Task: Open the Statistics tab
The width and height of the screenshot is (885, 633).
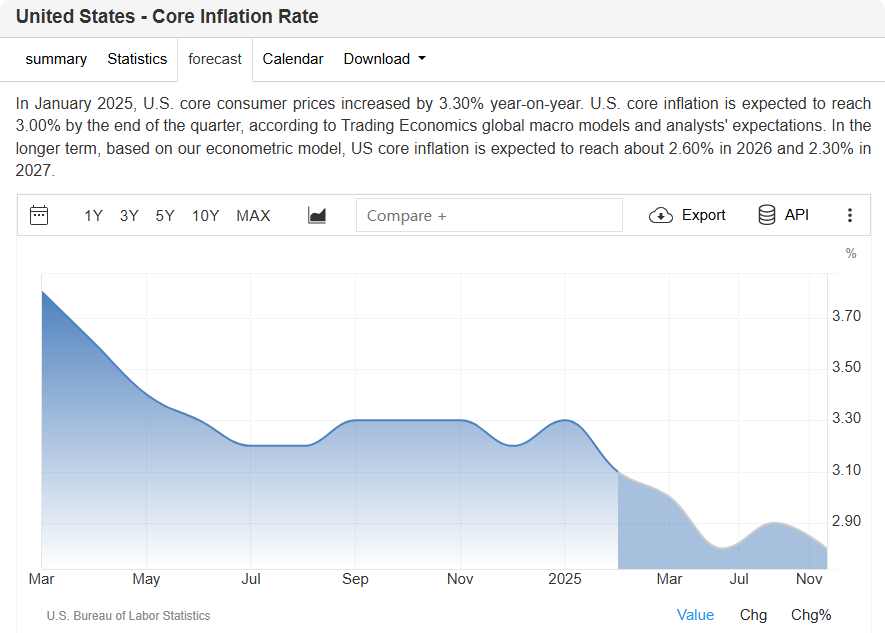Action: click(137, 59)
